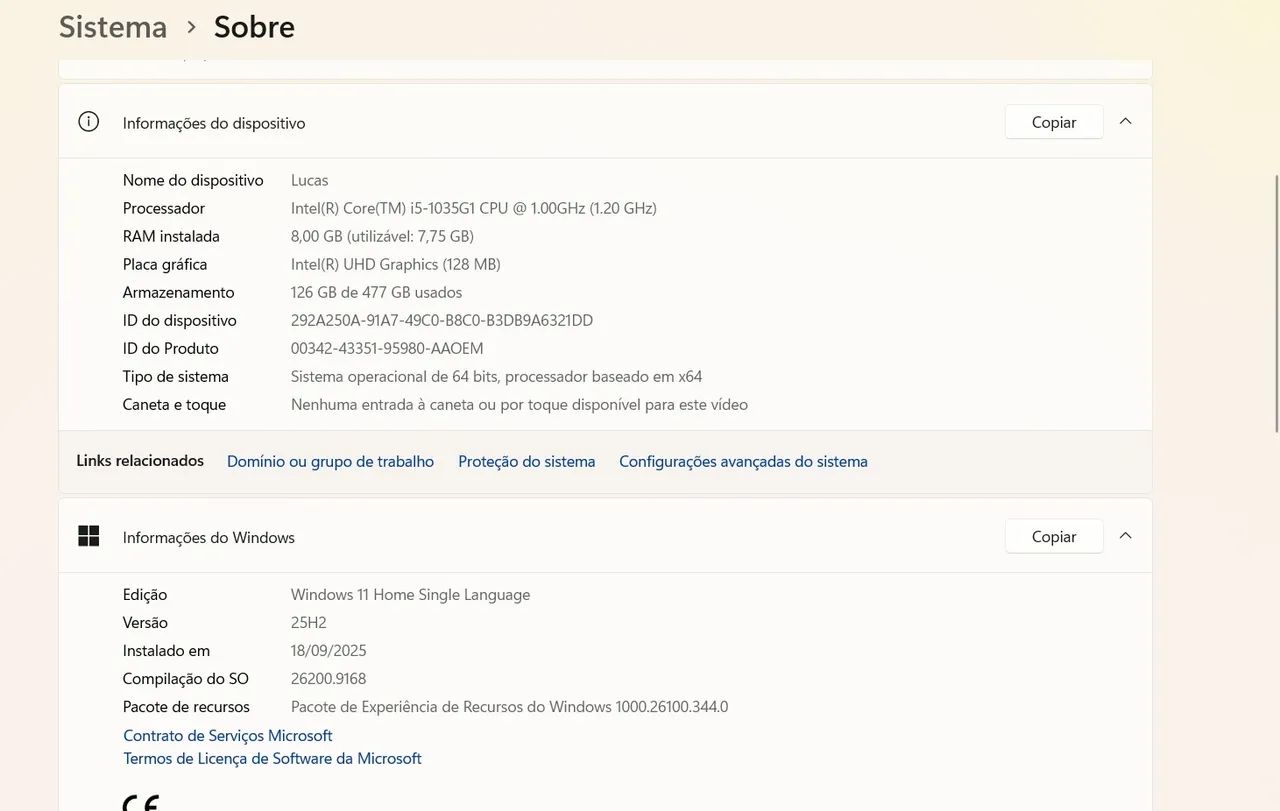Click the Links relacionados label
The height and width of the screenshot is (811, 1280).
(140, 460)
